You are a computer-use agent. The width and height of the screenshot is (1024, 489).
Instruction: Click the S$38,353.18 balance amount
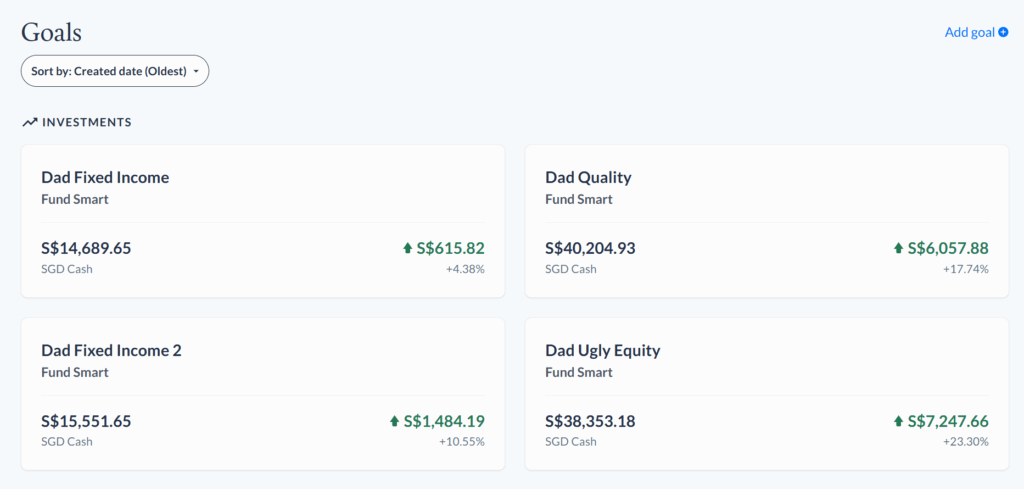point(590,421)
